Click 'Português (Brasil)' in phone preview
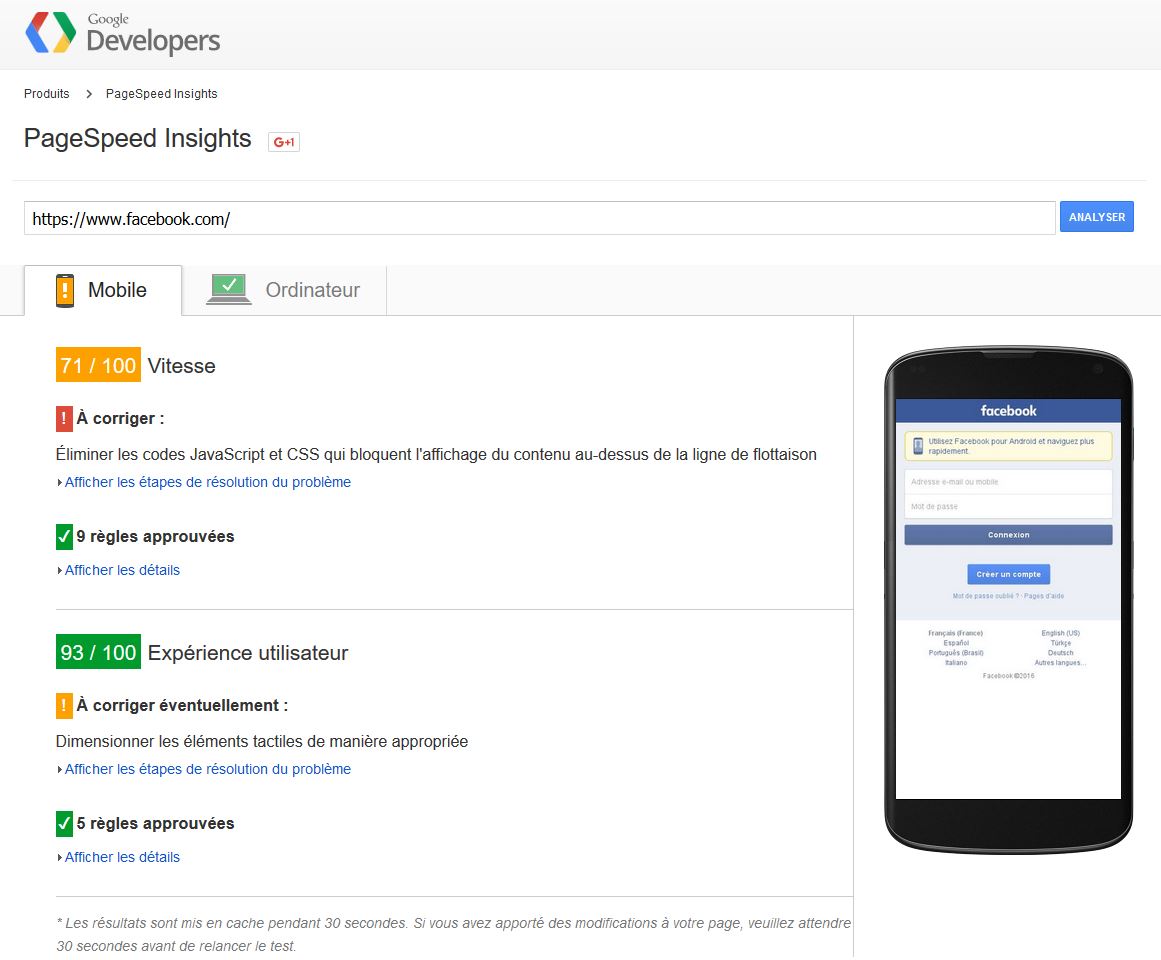Image resolution: width=1161 pixels, height=960 pixels. tap(956, 653)
